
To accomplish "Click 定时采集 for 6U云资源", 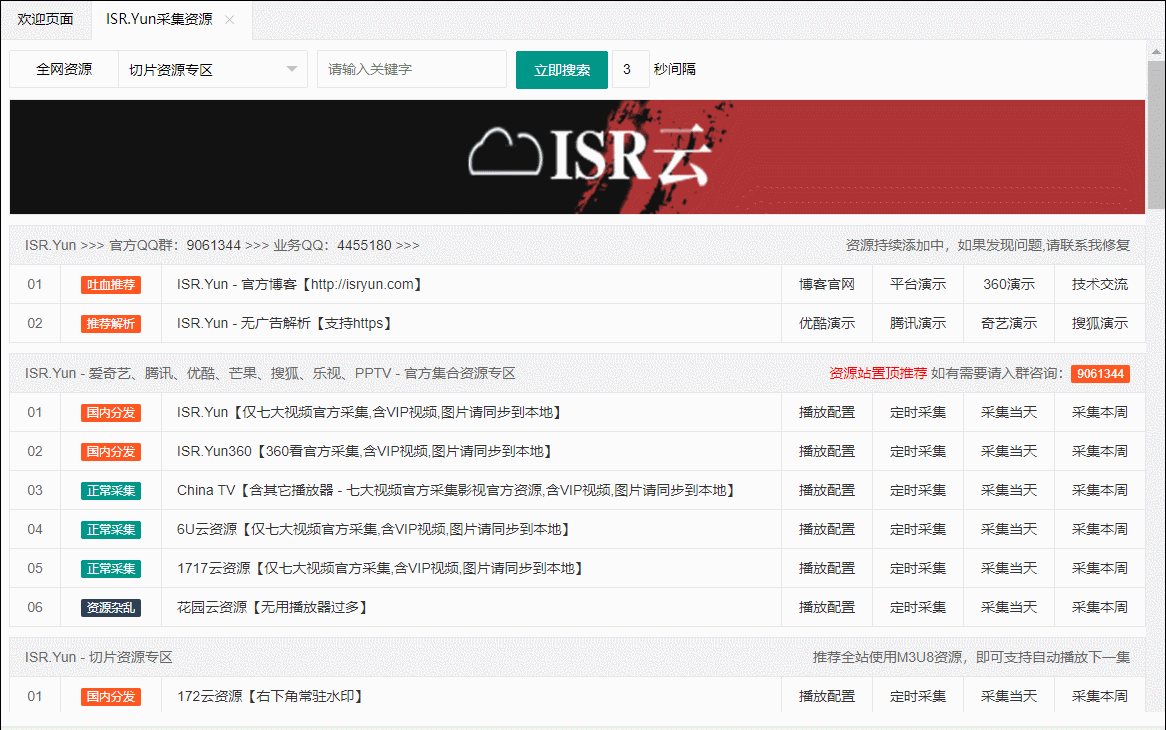I will pyautogui.click(x=917, y=530).
